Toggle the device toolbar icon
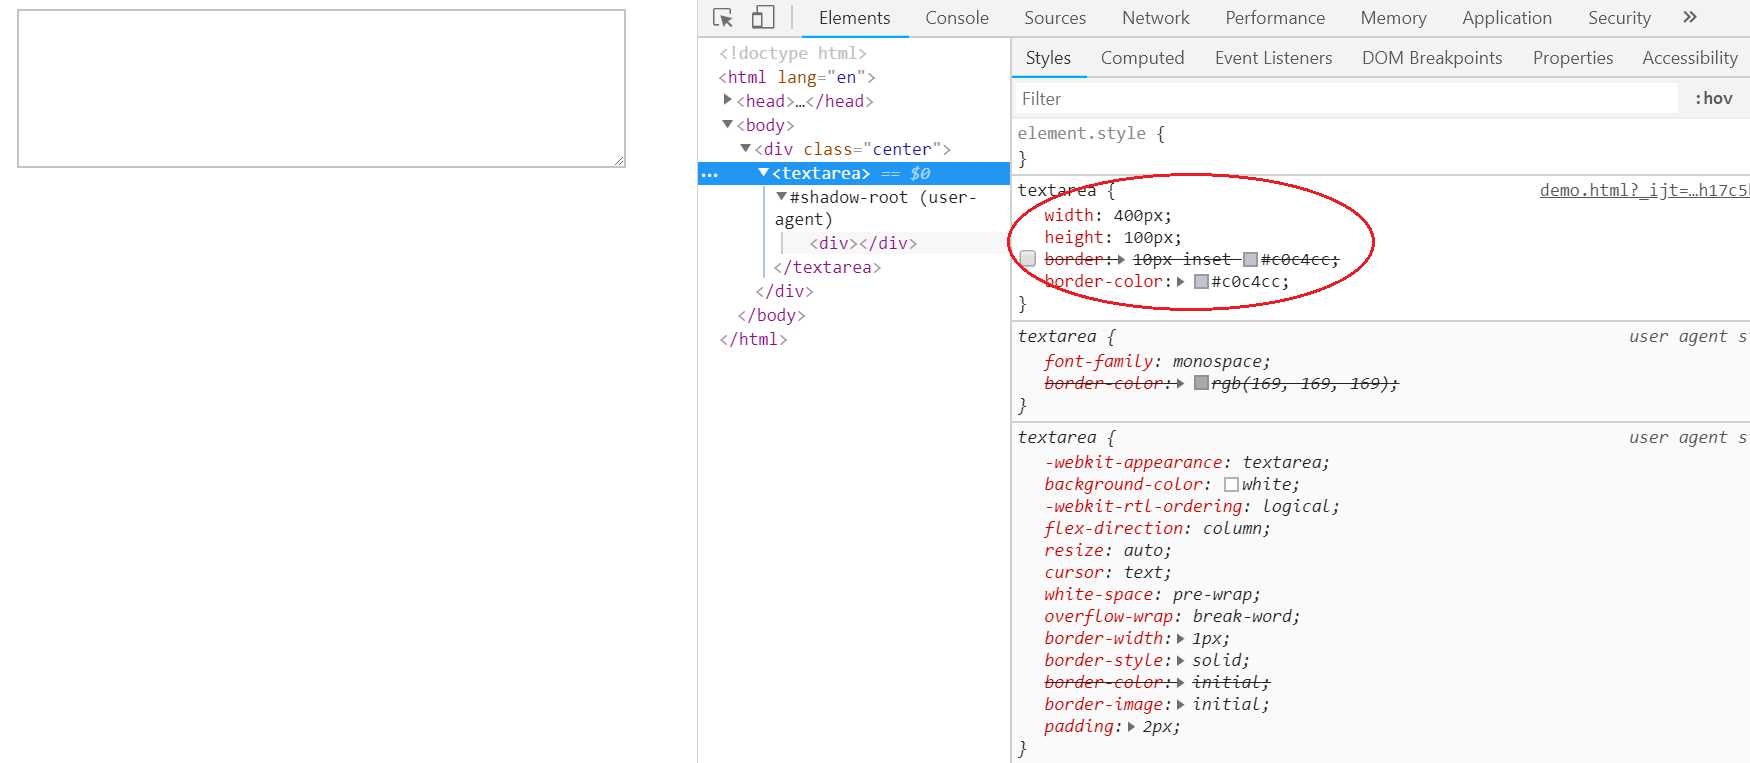 tap(763, 18)
